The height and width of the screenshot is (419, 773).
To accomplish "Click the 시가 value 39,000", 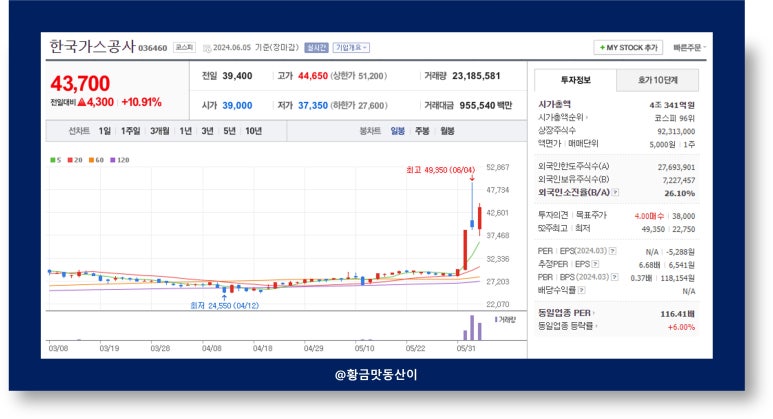I will [237, 105].
